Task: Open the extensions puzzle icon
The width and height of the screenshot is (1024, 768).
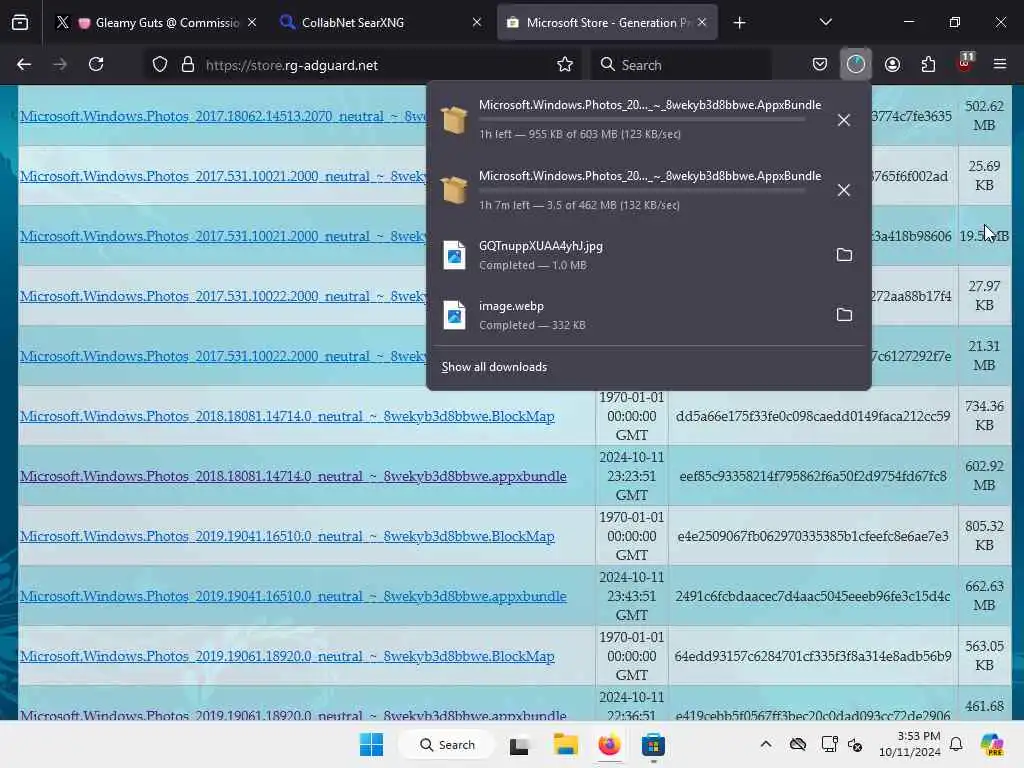Action: (929, 65)
